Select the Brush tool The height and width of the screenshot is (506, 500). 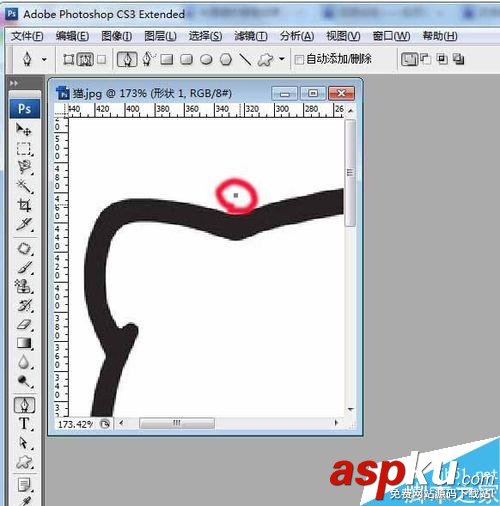pyautogui.click(x=24, y=267)
